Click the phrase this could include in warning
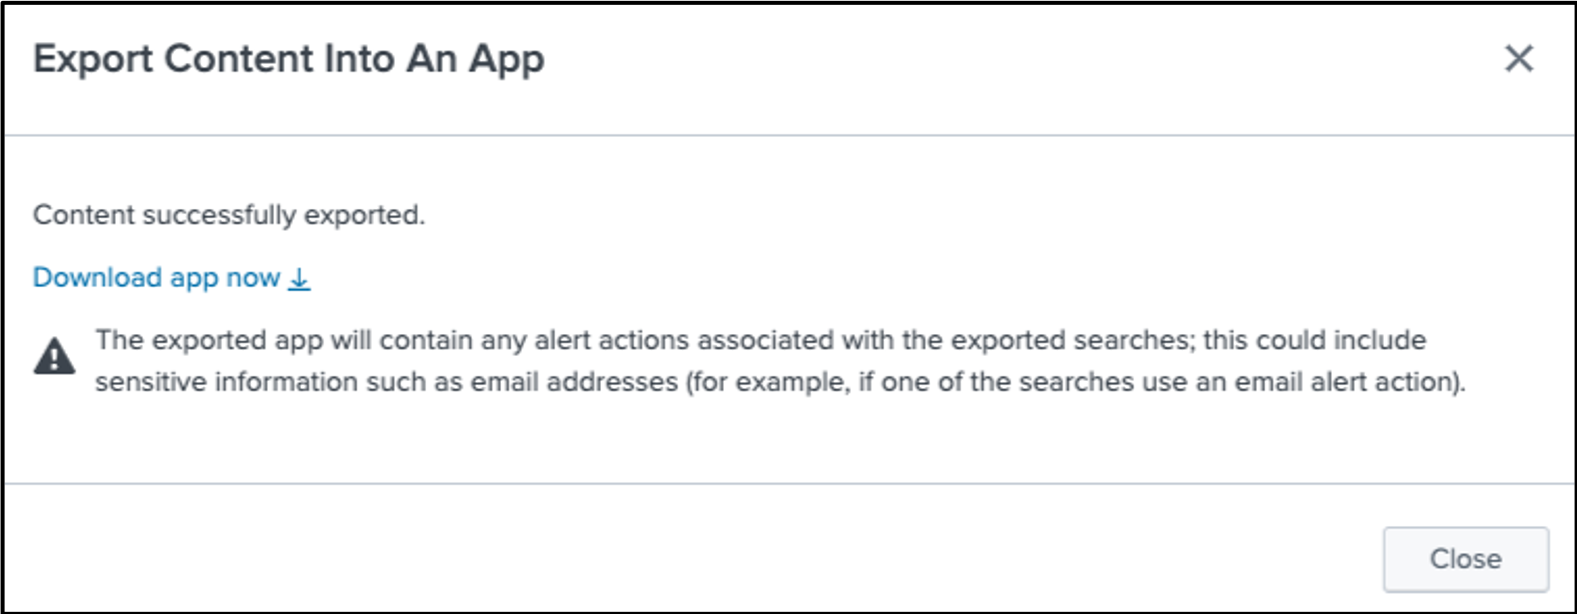1577x614 pixels. click(1314, 340)
